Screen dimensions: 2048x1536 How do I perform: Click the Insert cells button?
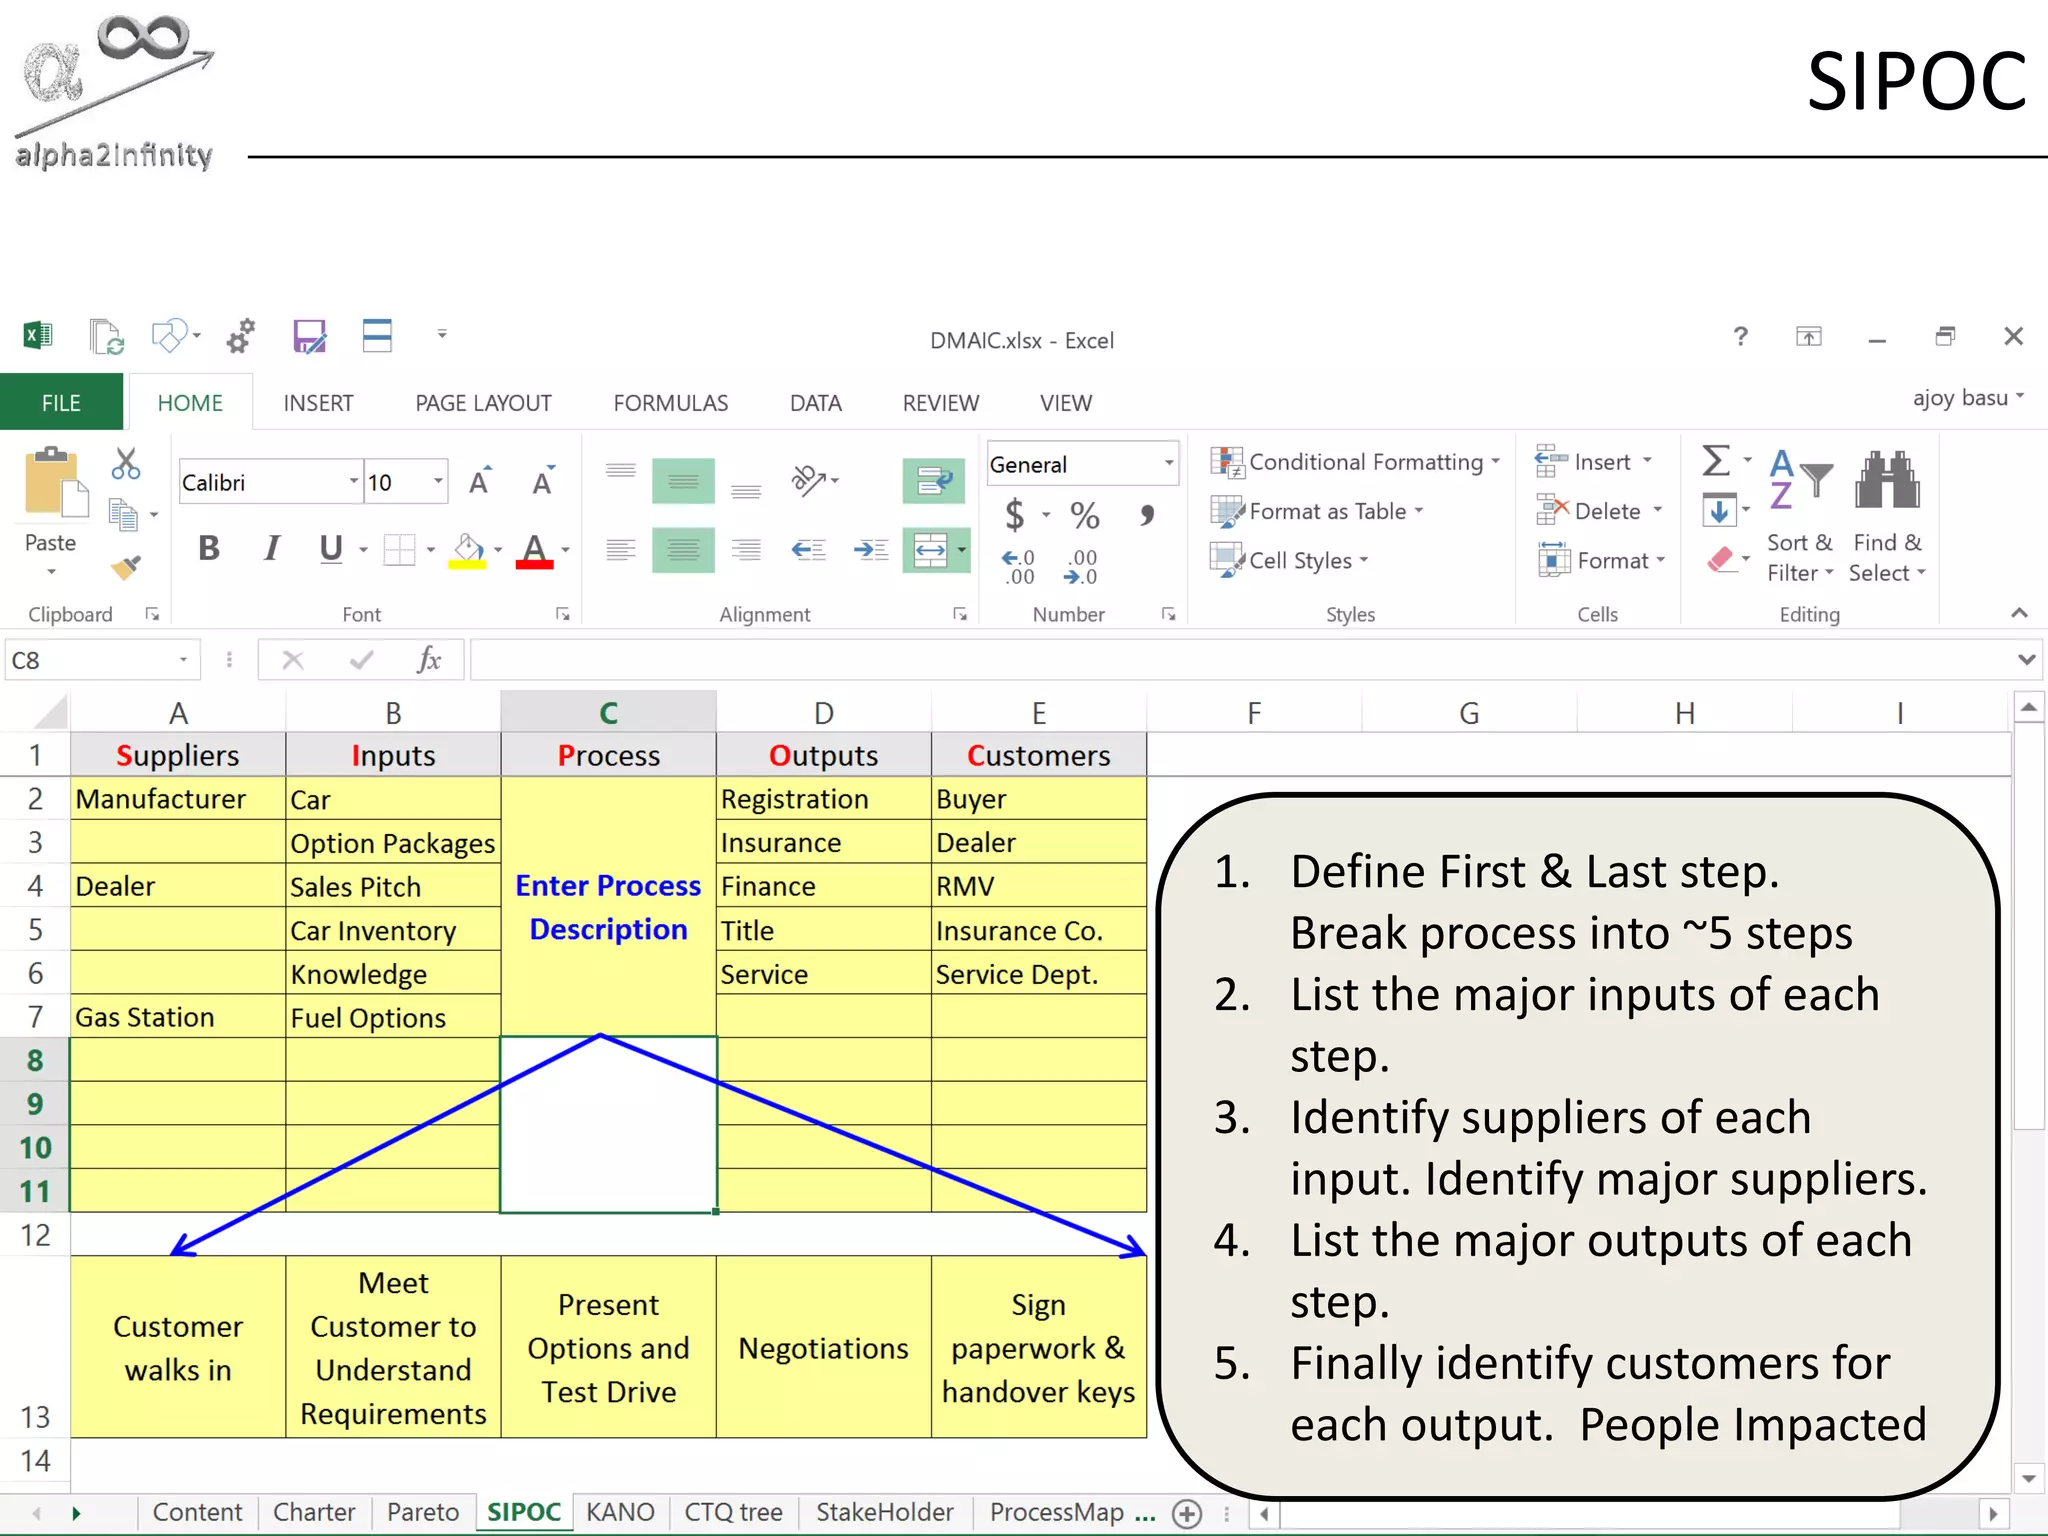[x=1593, y=461]
